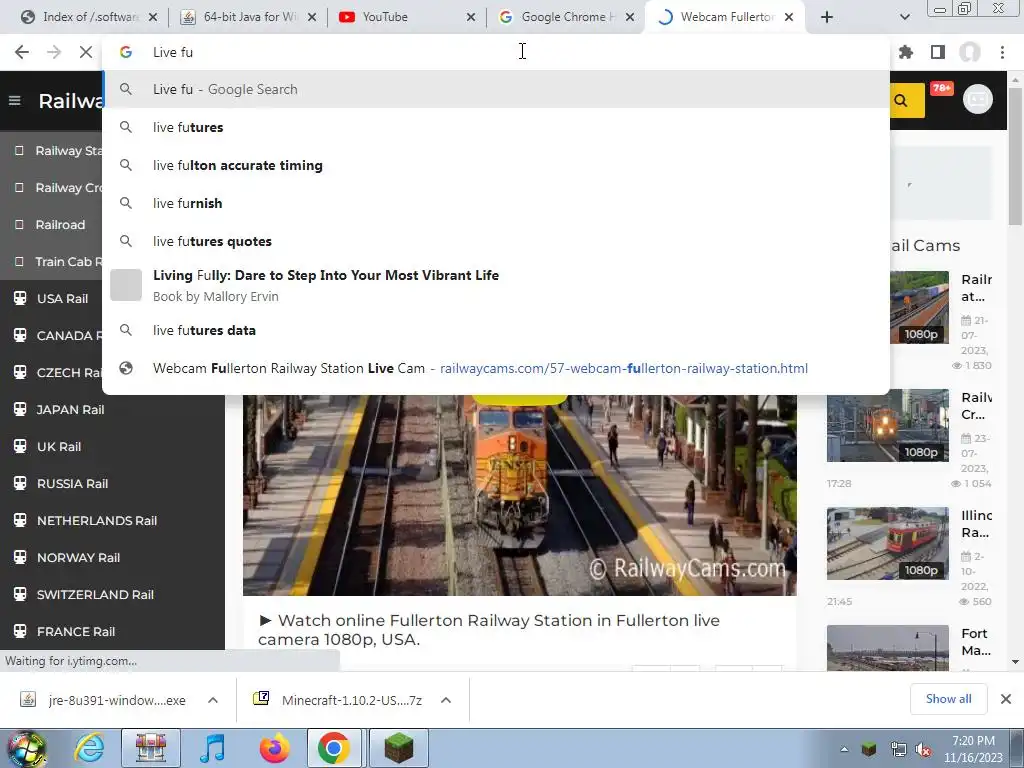Image resolution: width=1024 pixels, height=768 pixels.
Task: Click the address bar text 'Live fu'
Action: point(173,52)
